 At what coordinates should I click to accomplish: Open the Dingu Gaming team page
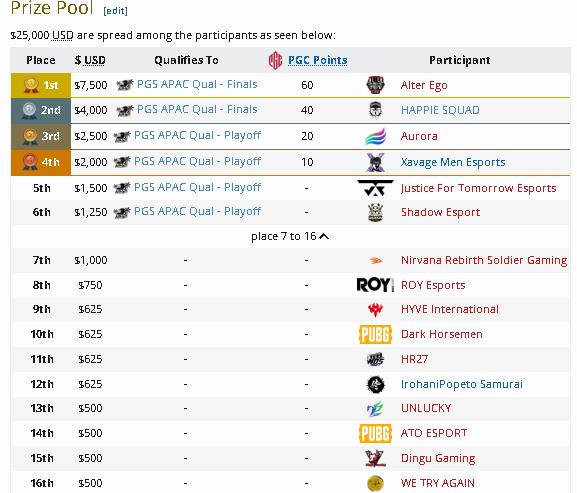[438, 458]
